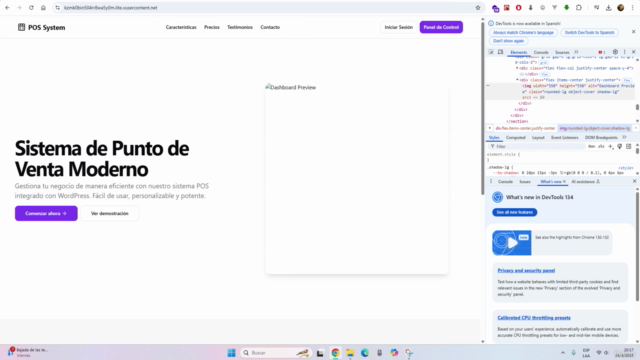Screen dimensions: 640x360
Task: Open the DevTools customize three-dot menu
Action: tap(624, 52)
